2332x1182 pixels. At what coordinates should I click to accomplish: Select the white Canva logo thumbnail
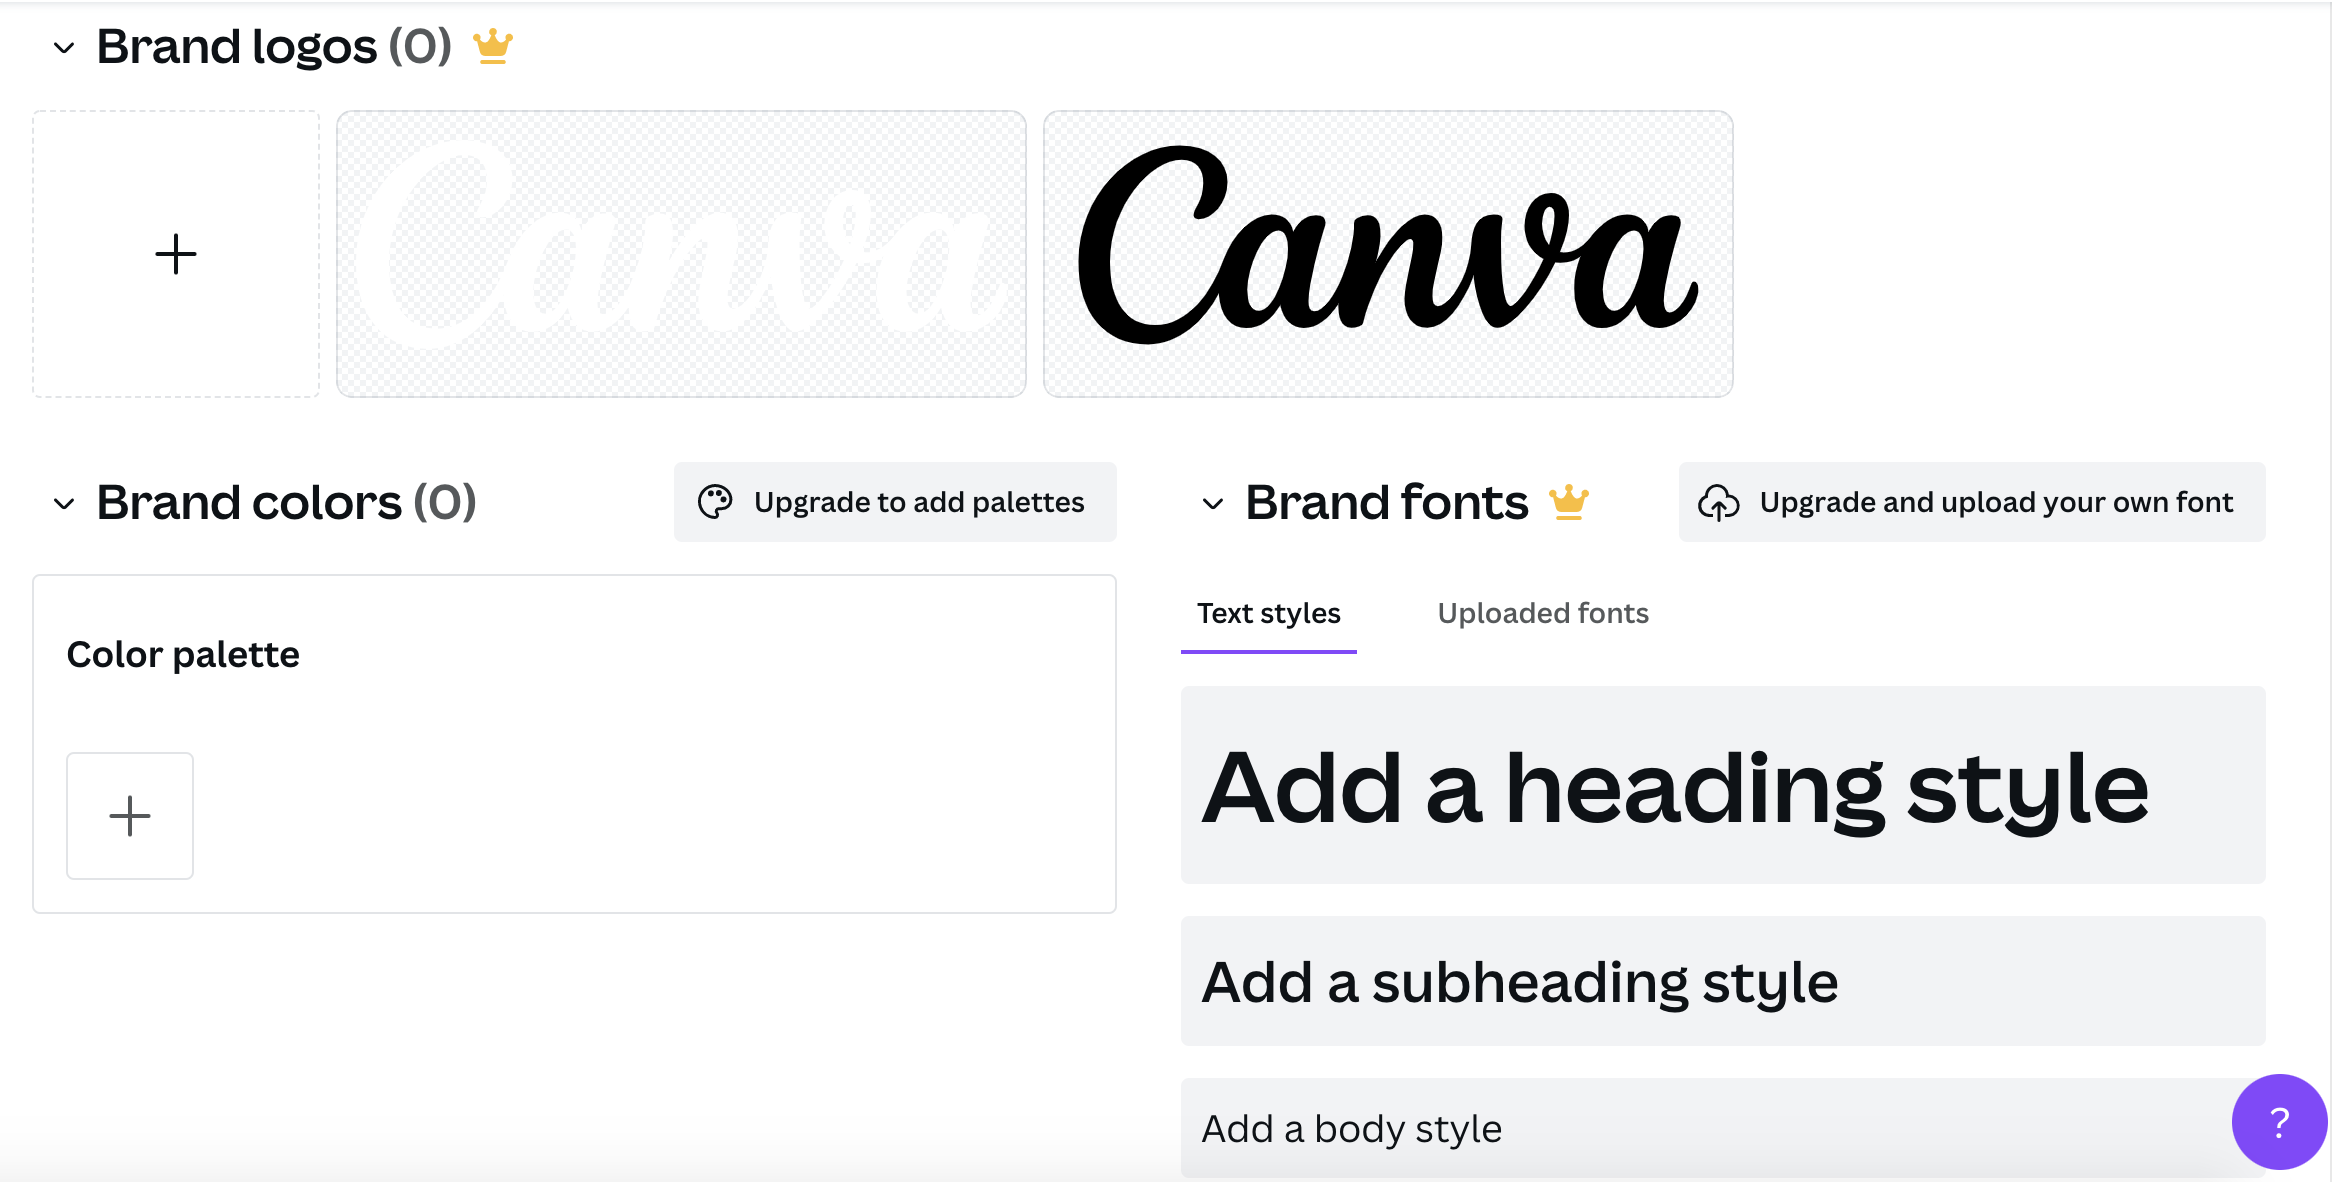[681, 254]
